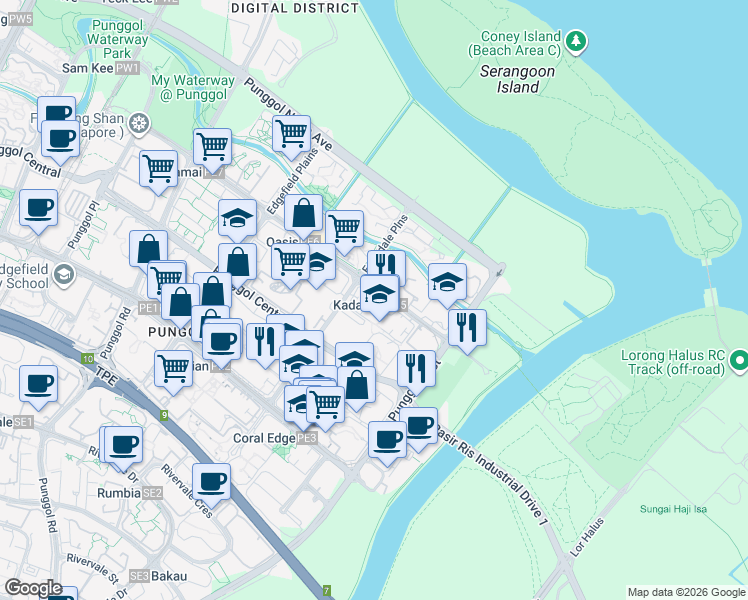This screenshot has height=600, width=748.
Task: Click the Lor Halus road label
Action: click(x=587, y=537)
